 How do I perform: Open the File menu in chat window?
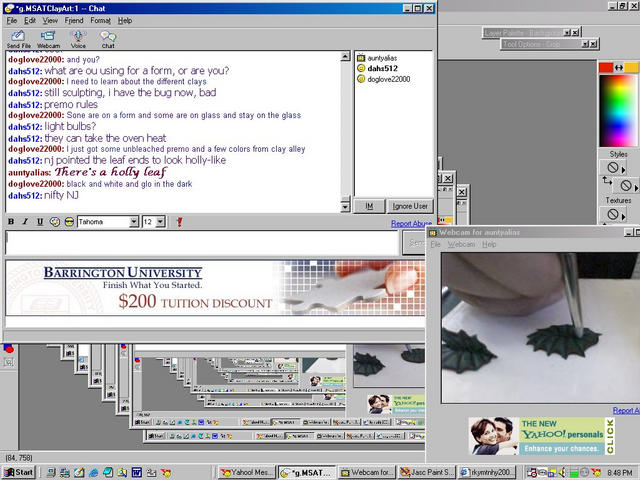click(12, 20)
